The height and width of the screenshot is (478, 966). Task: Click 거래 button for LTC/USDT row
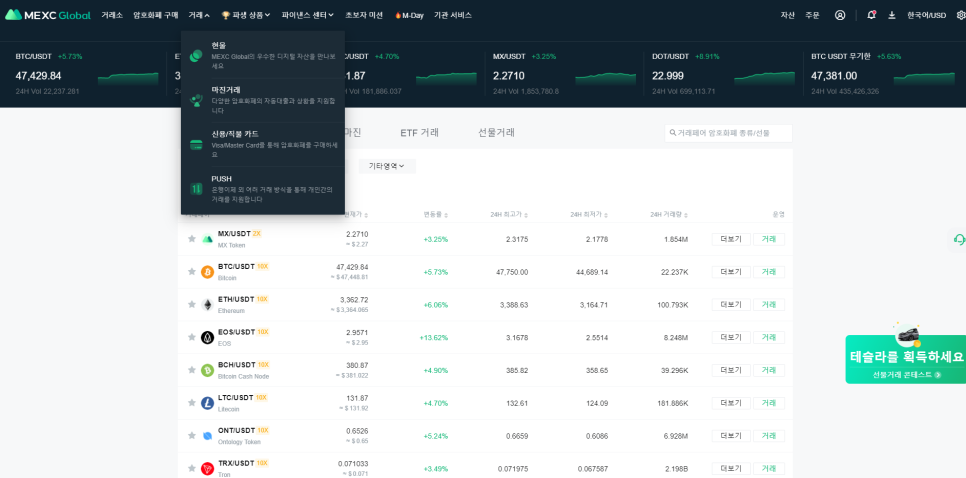tap(769, 403)
